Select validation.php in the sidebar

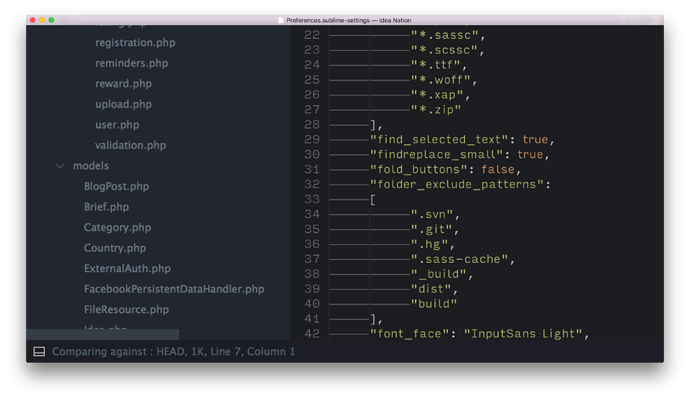[x=130, y=145]
